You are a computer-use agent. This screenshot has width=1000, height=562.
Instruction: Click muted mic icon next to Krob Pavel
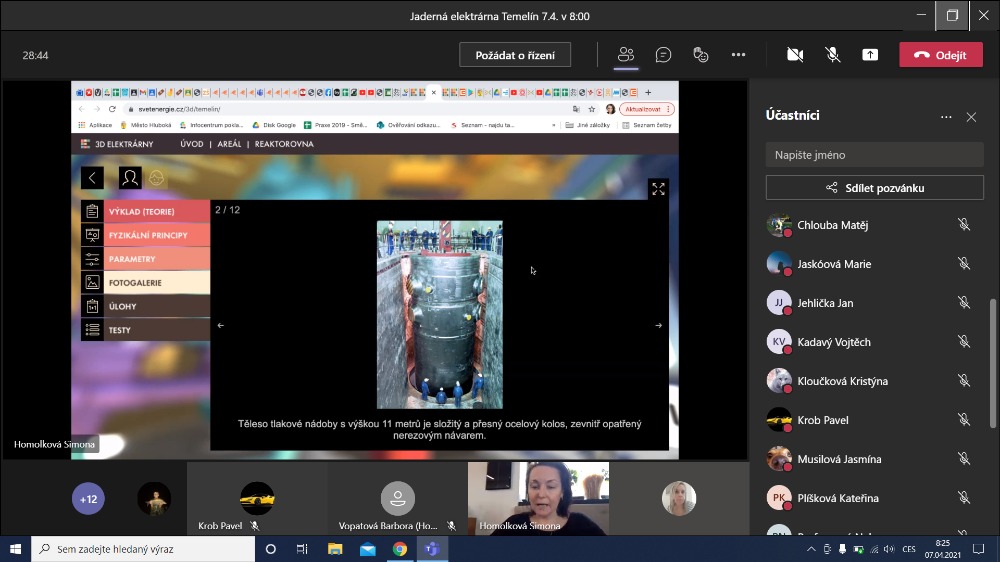pos(964,420)
